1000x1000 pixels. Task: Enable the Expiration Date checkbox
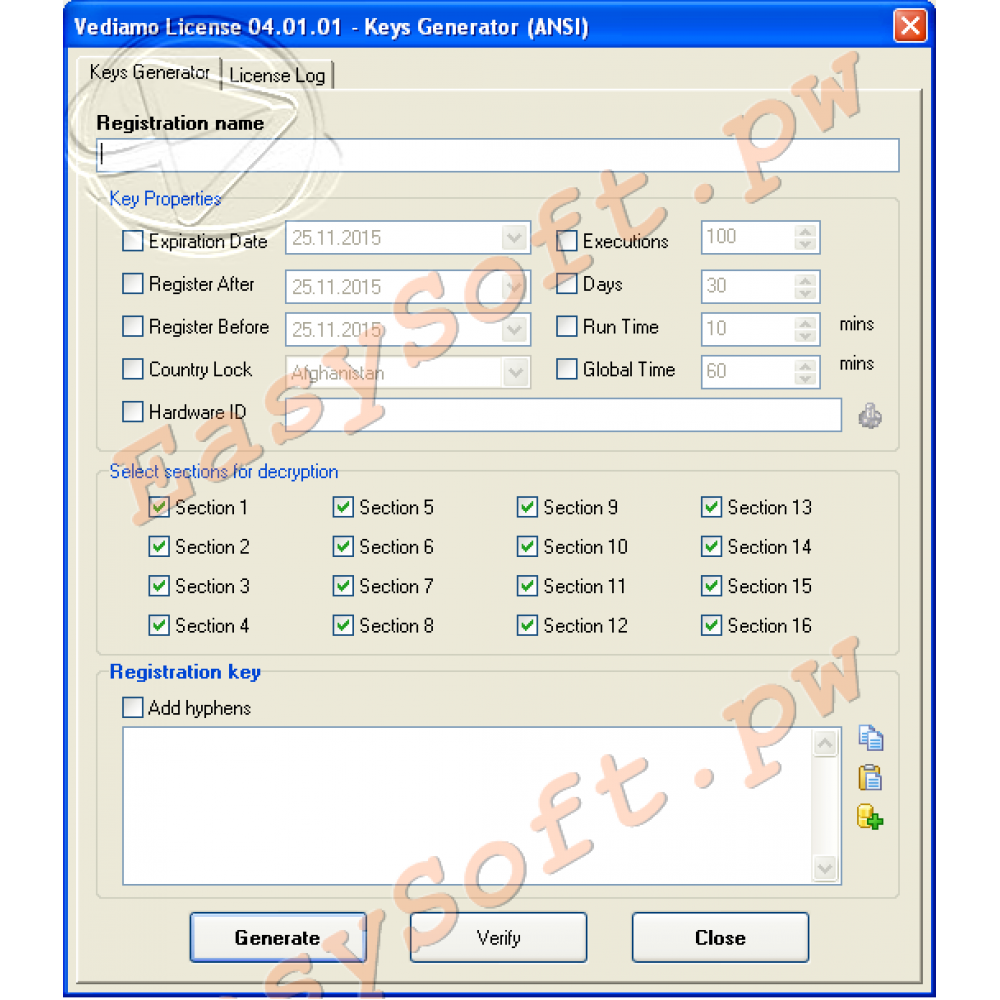[x=133, y=241]
